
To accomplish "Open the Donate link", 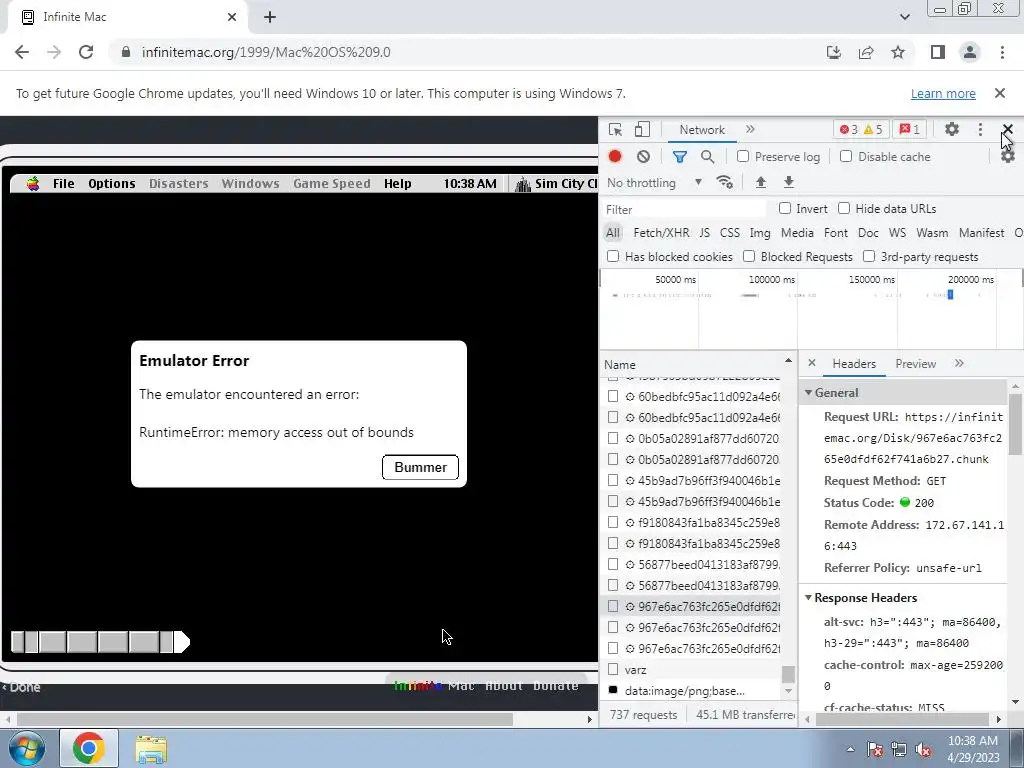I will tap(556, 685).
